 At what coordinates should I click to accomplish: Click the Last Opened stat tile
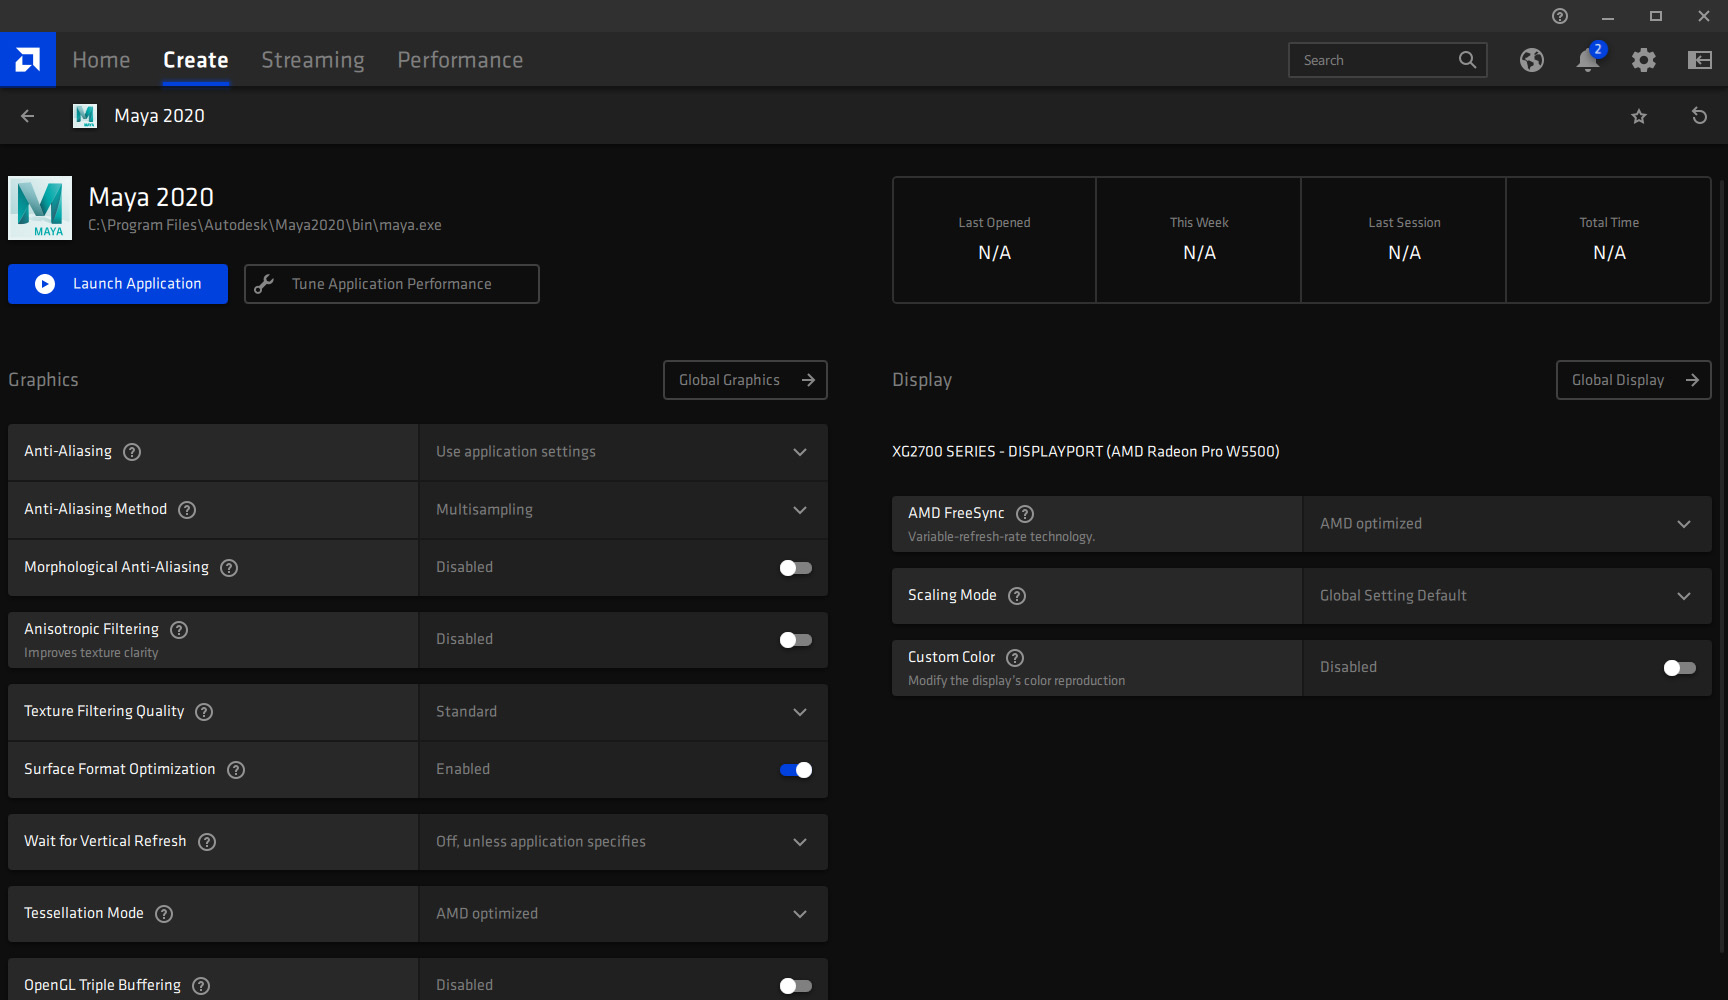click(x=994, y=240)
